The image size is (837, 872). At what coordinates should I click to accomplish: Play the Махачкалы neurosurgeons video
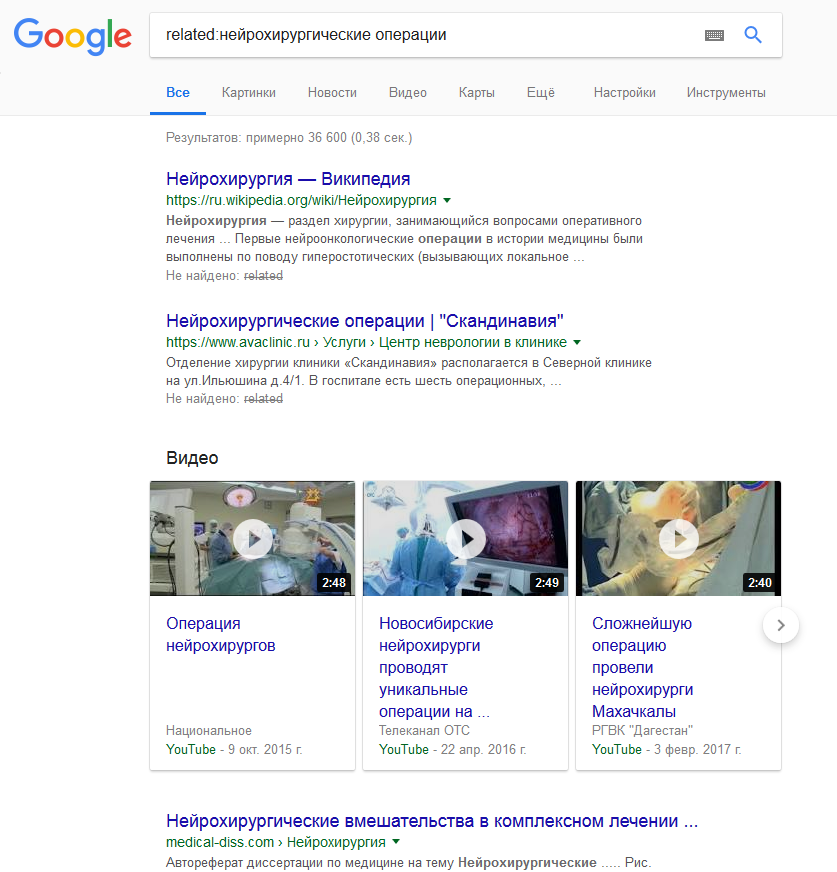[678, 538]
